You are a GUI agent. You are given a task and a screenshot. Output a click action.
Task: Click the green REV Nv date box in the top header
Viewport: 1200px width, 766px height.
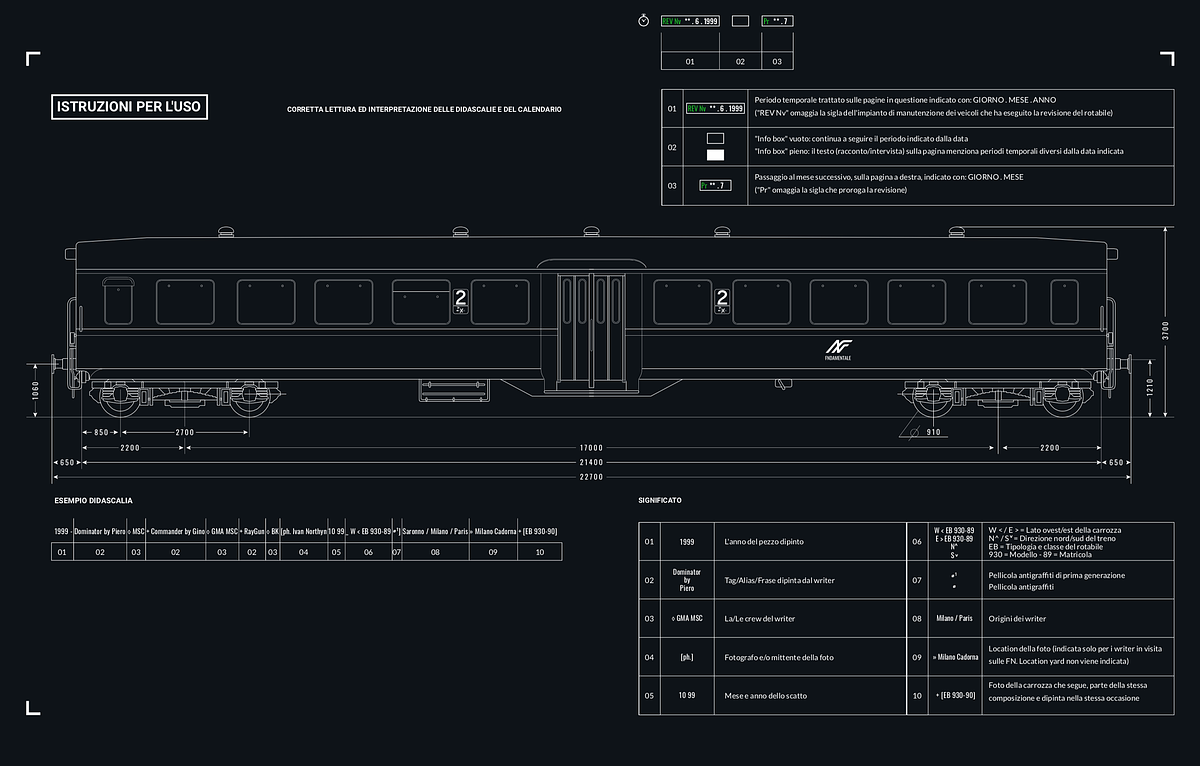pyautogui.click(x=691, y=20)
